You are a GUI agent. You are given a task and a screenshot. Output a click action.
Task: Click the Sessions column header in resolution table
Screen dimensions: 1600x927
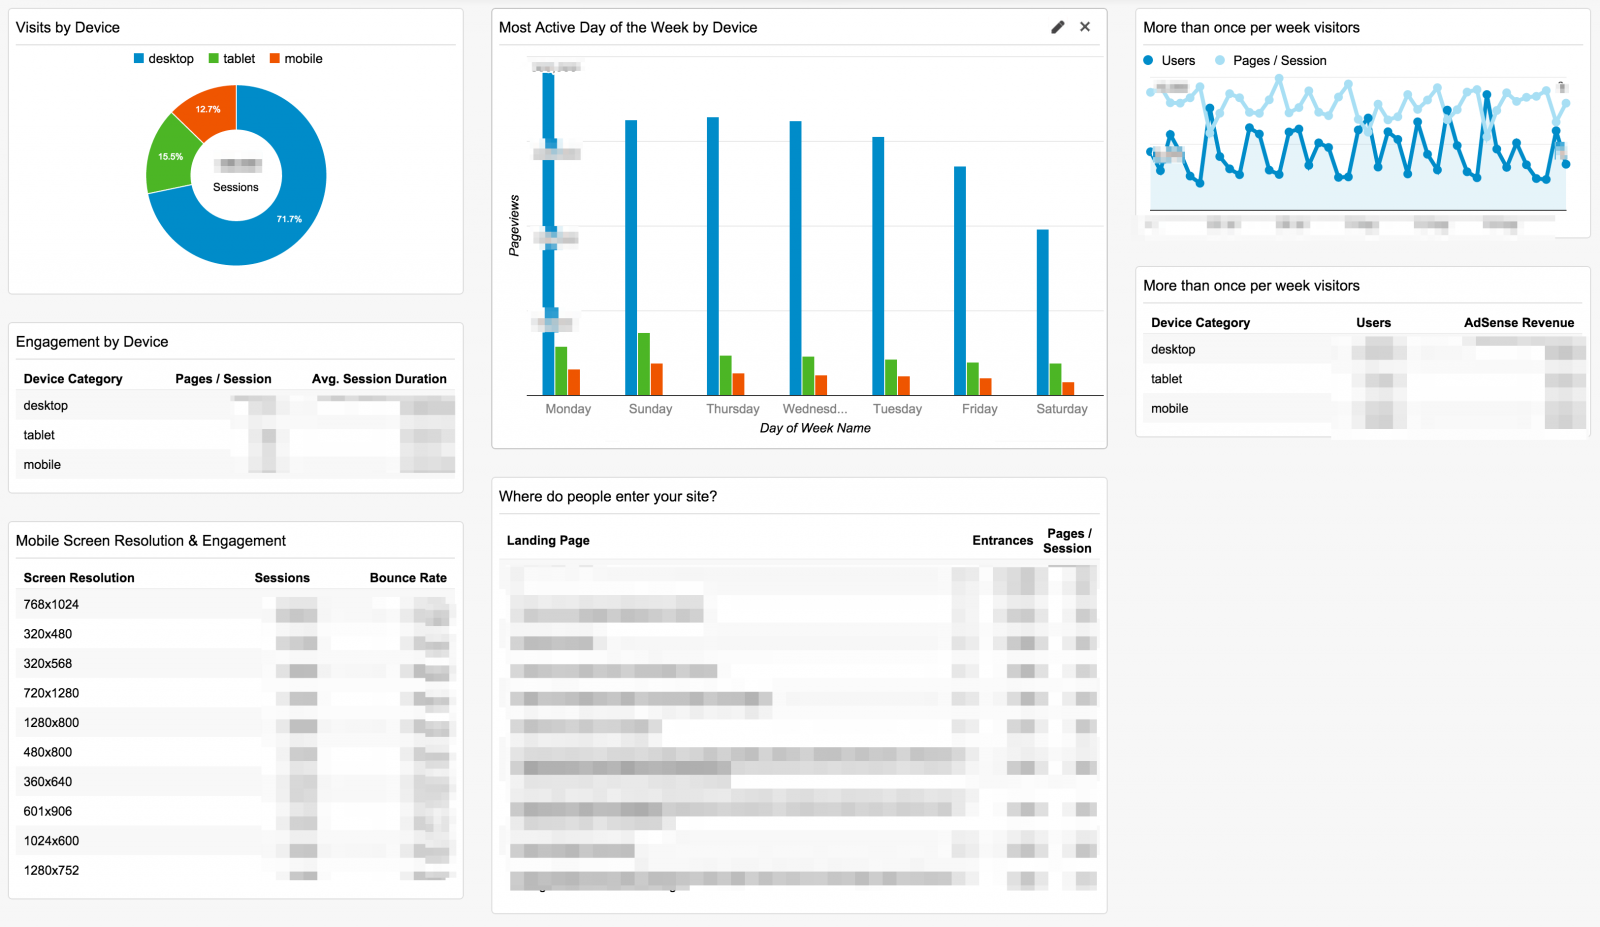click(x=282, y=578)
